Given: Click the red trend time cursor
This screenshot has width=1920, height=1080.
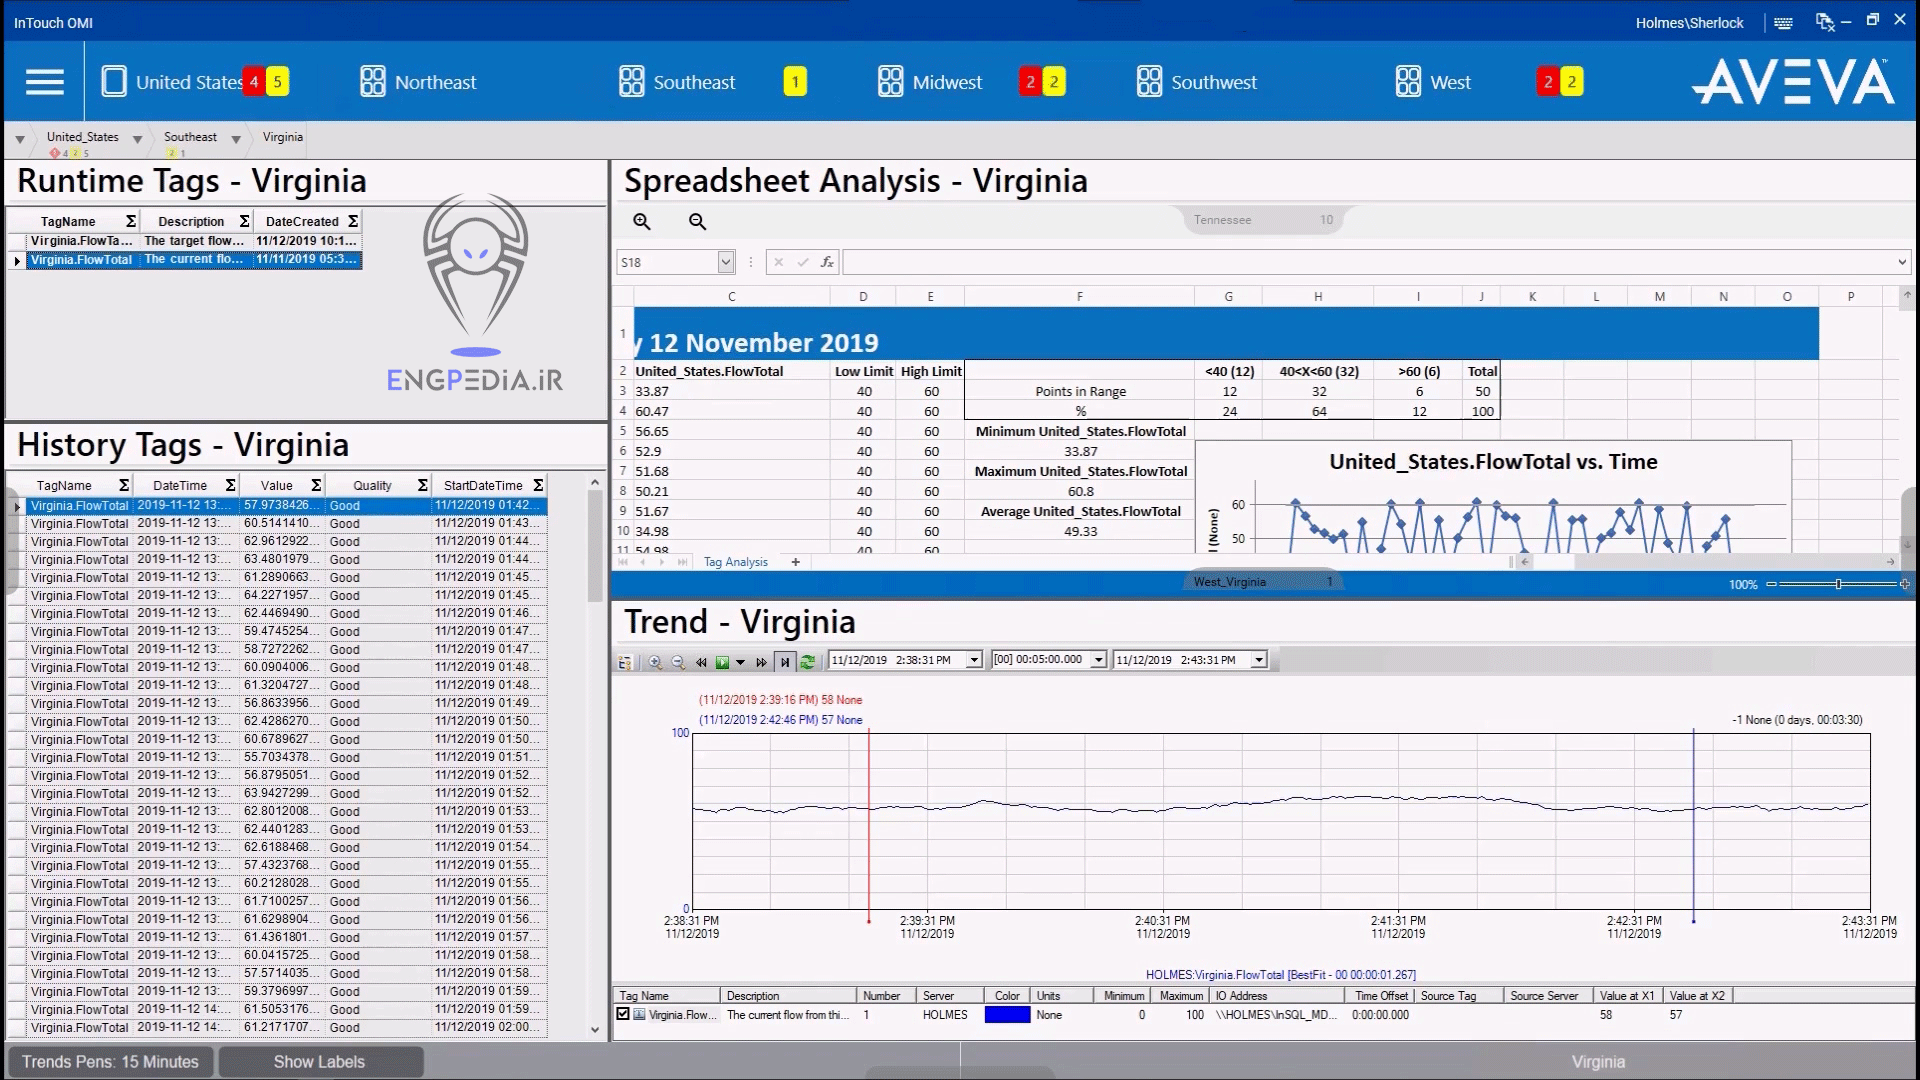Looking at the screenshot, I should tap(868, 825).
